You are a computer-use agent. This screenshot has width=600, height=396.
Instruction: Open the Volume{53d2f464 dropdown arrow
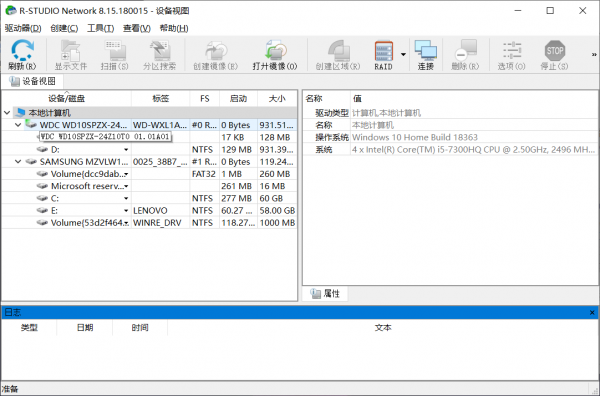click(x=126, y=223)
